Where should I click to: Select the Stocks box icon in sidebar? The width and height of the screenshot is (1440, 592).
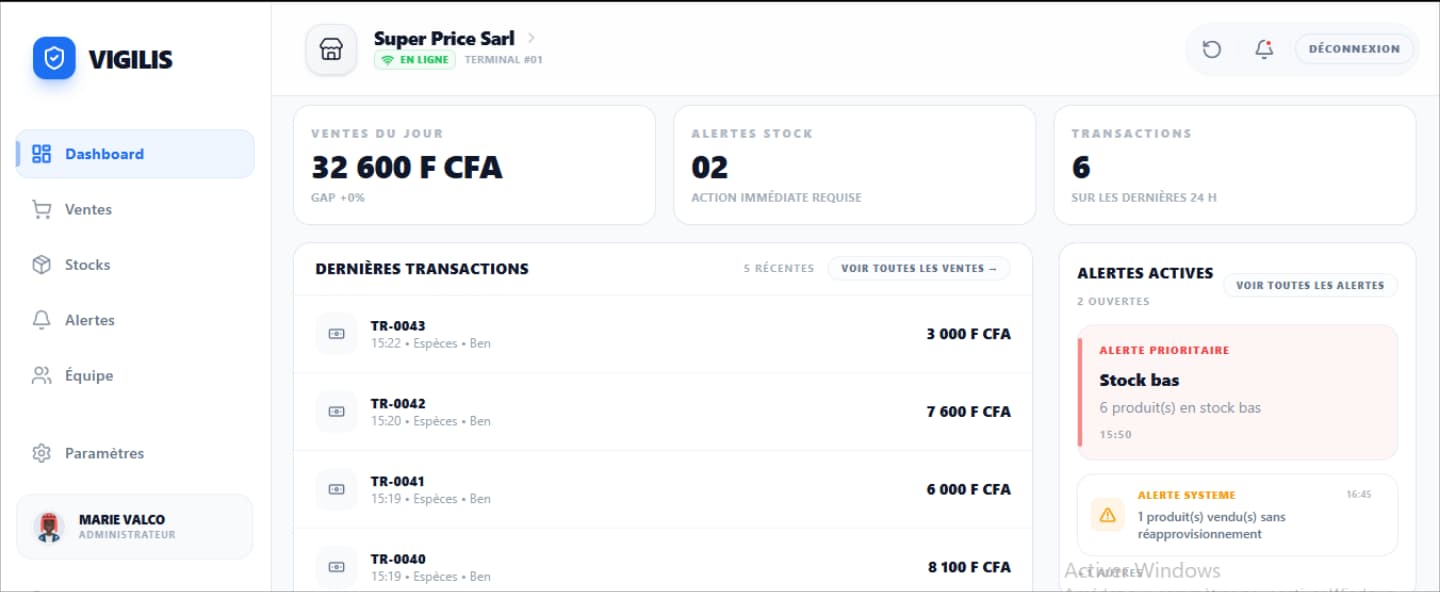tap(41, 264)
